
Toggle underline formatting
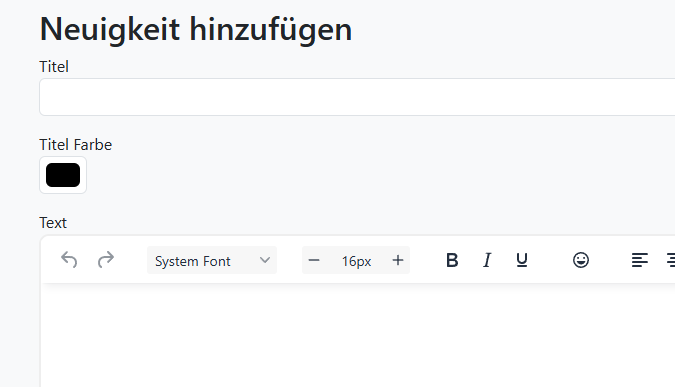point(522,260)
